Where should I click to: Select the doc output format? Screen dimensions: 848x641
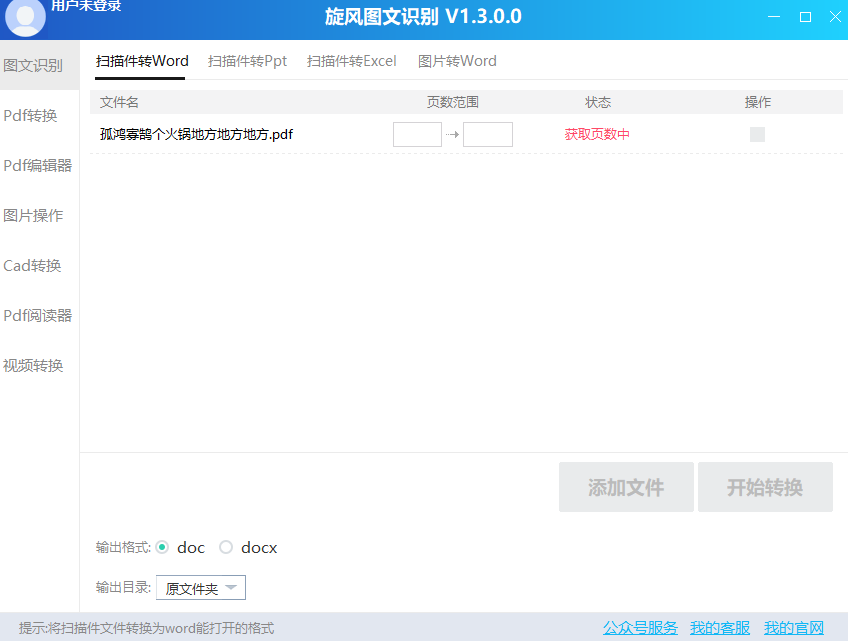coord(162,547)
